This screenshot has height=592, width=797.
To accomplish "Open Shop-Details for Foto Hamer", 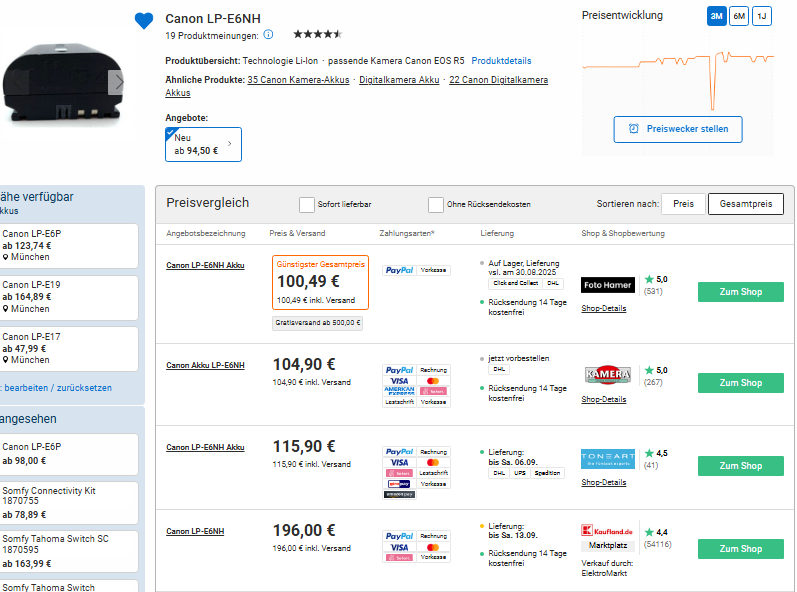I will [604, 308].
